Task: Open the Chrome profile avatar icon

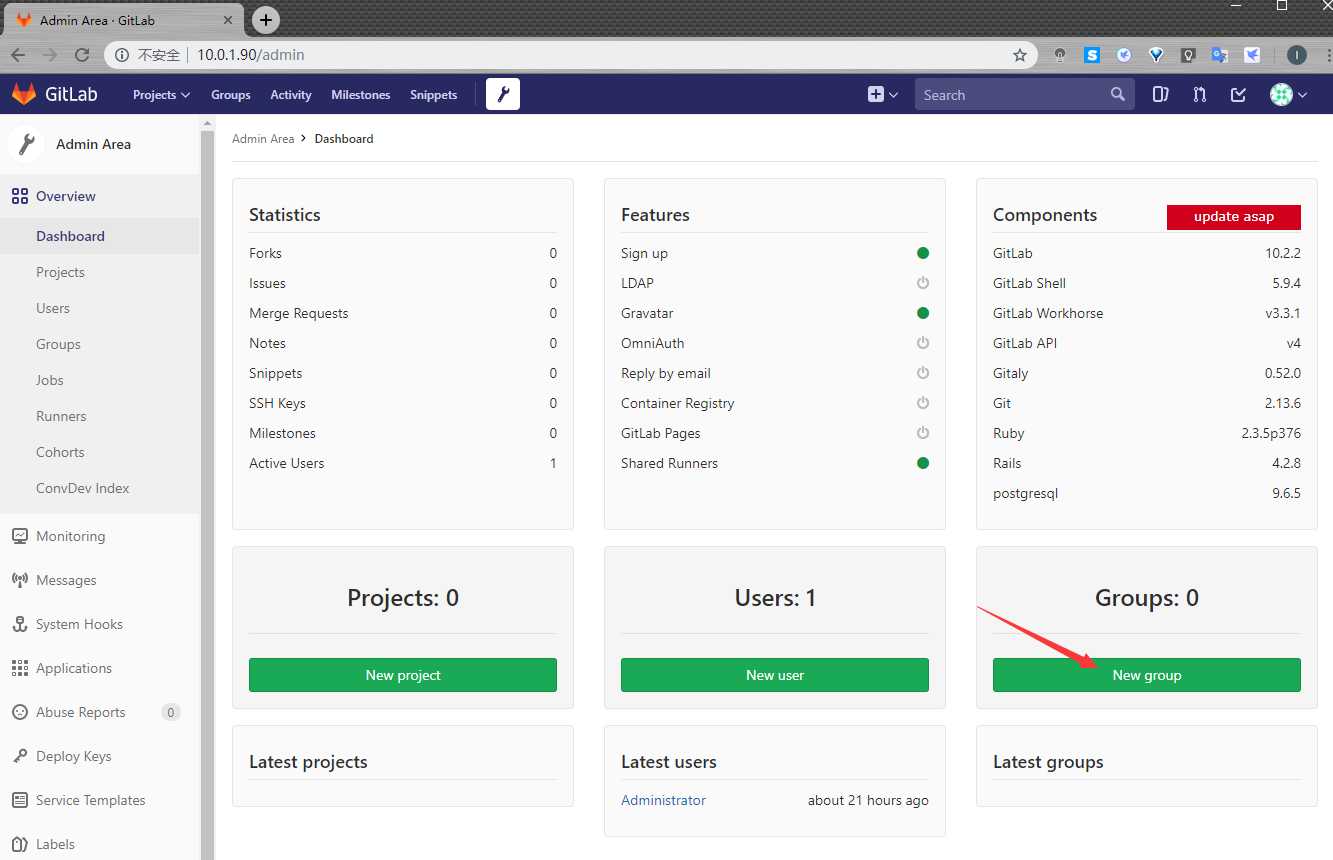Action: click(x=1297, y=55)
